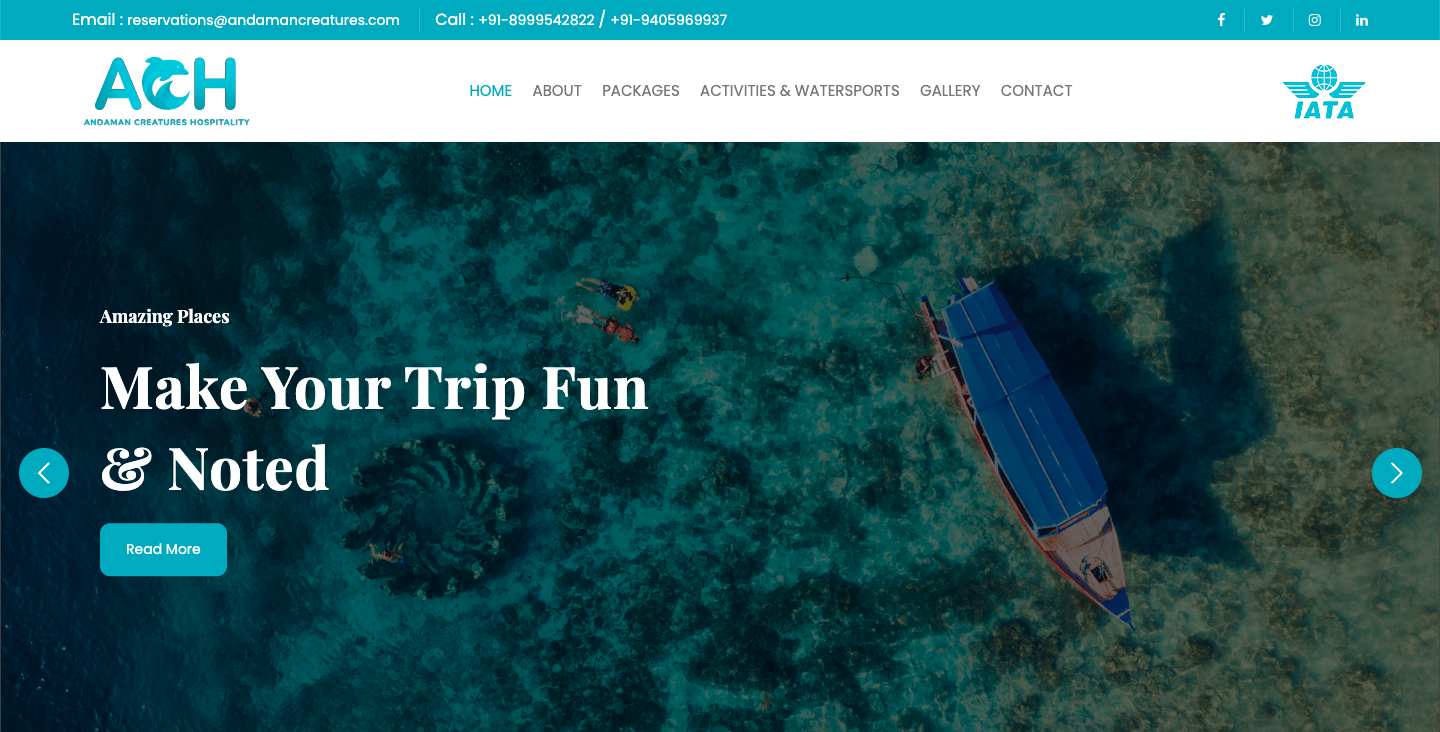Go to the GALLERY page

tap(950, 91)
